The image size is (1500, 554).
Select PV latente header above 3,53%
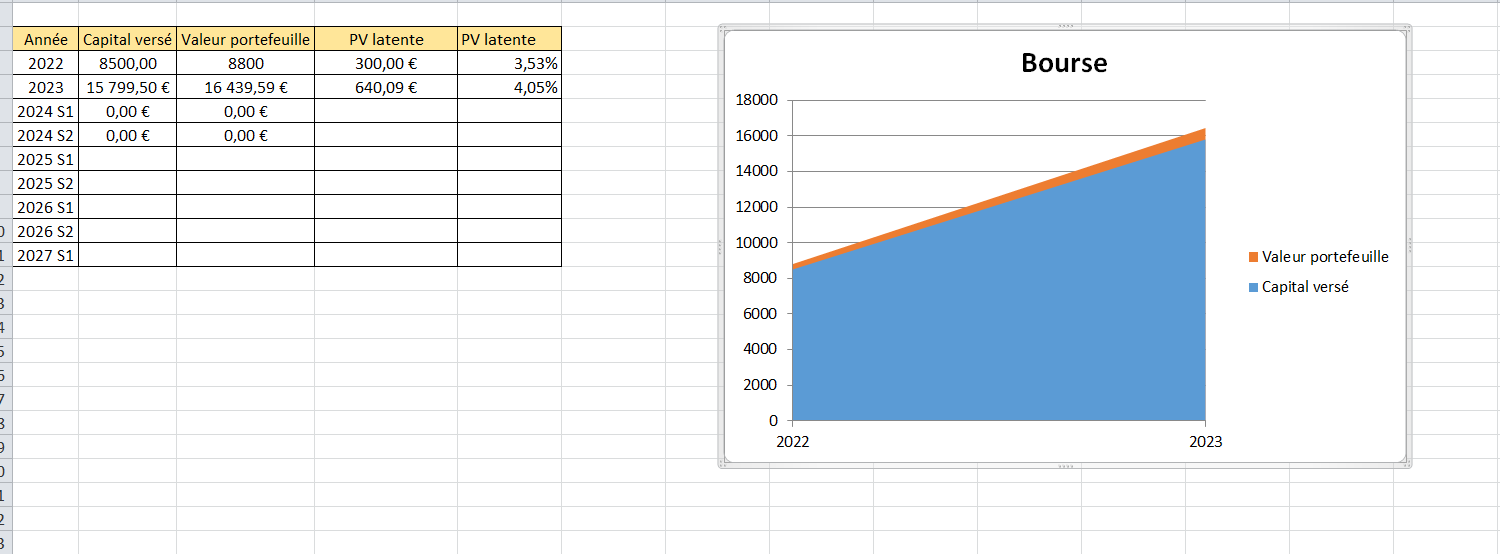pos(509,39)
